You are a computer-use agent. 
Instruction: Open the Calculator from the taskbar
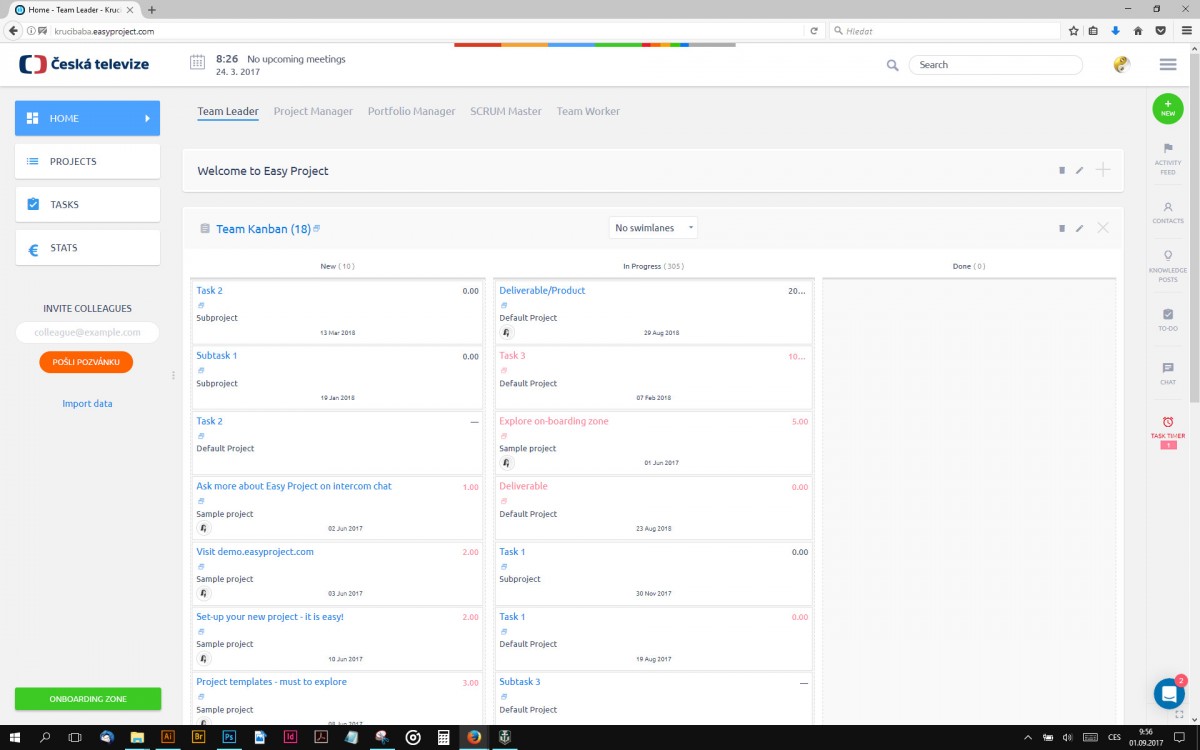pyautogui.click(x=443, y=737)
